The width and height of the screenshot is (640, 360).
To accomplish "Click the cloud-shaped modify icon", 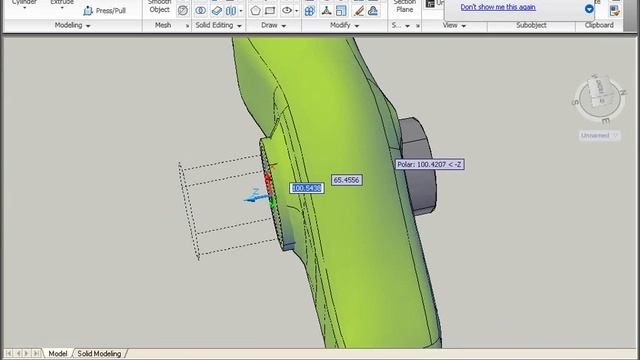I will [373, 11].
